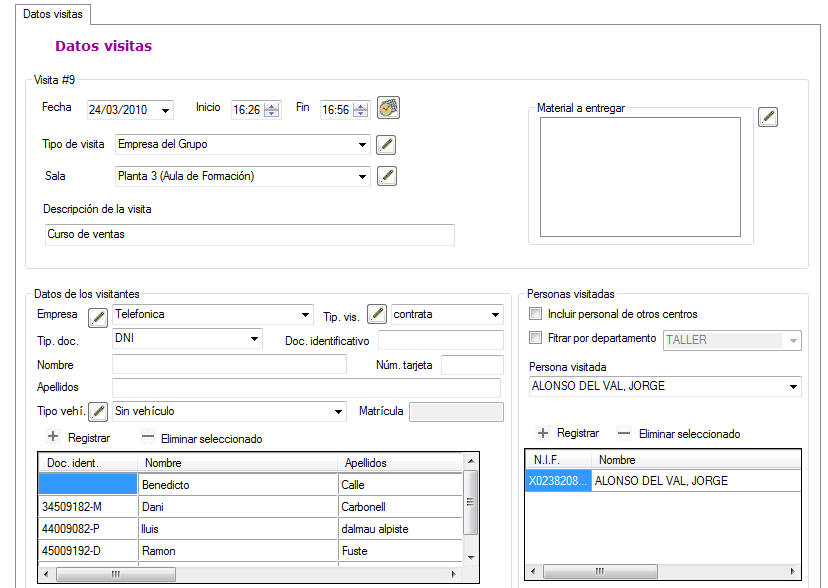Viewport: 828px width, 588px height.
Task: Click the N.I.F. column header
Action: pos(559,460)
